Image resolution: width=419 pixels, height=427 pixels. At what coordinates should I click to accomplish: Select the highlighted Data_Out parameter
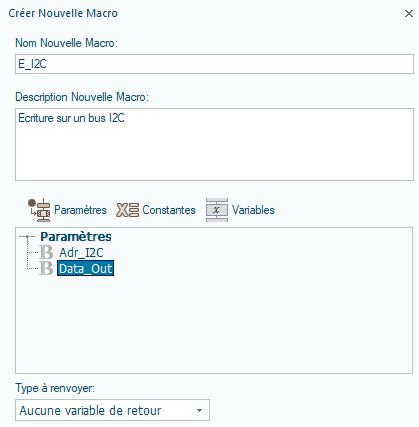point(86,268)
